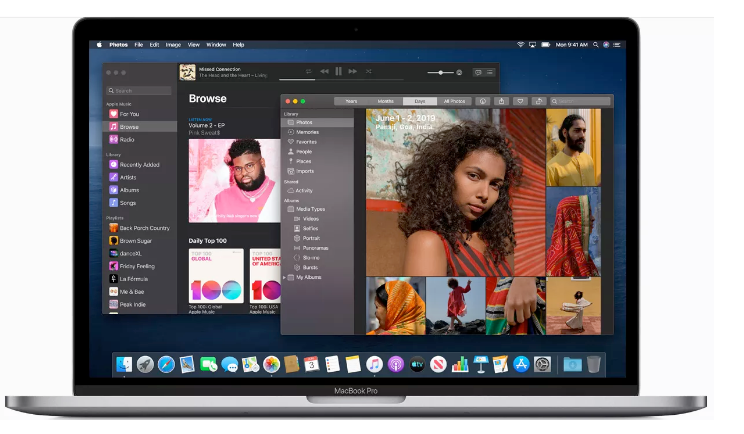Show photo Info in Photos toolbar
The image size is (744, 434).
[483, 101]
